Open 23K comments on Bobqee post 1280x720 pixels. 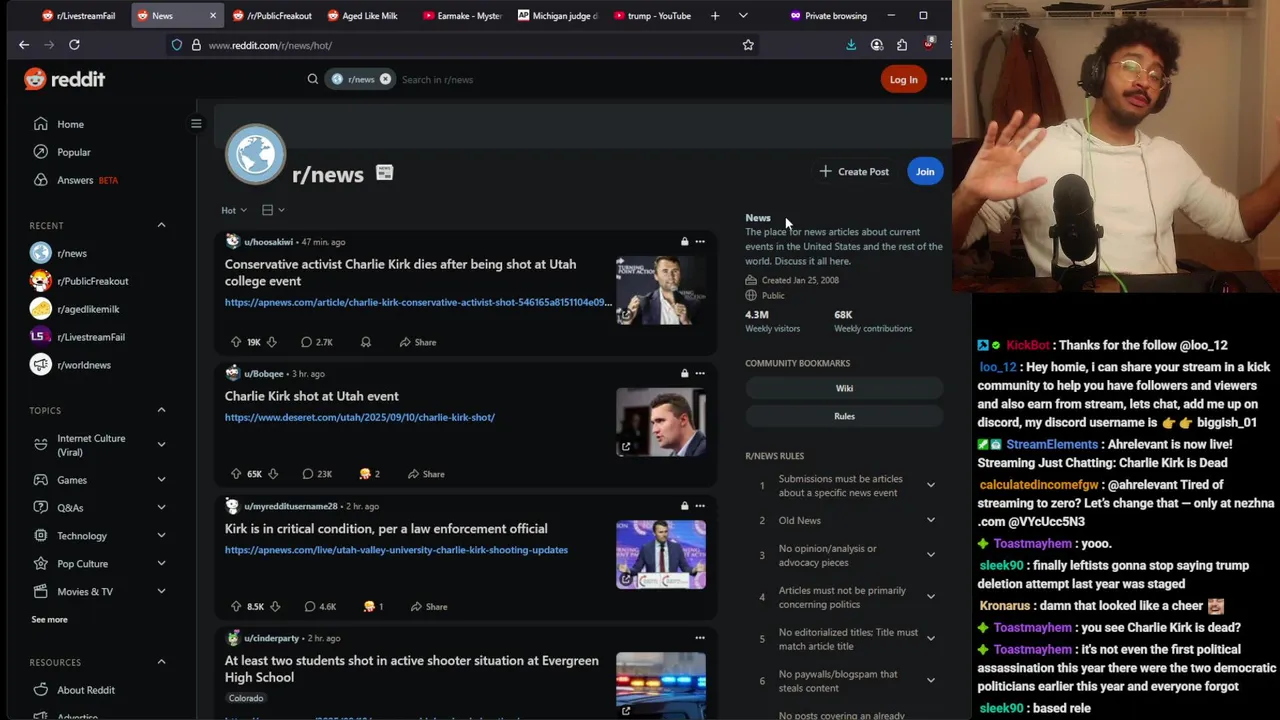point(317,474)
